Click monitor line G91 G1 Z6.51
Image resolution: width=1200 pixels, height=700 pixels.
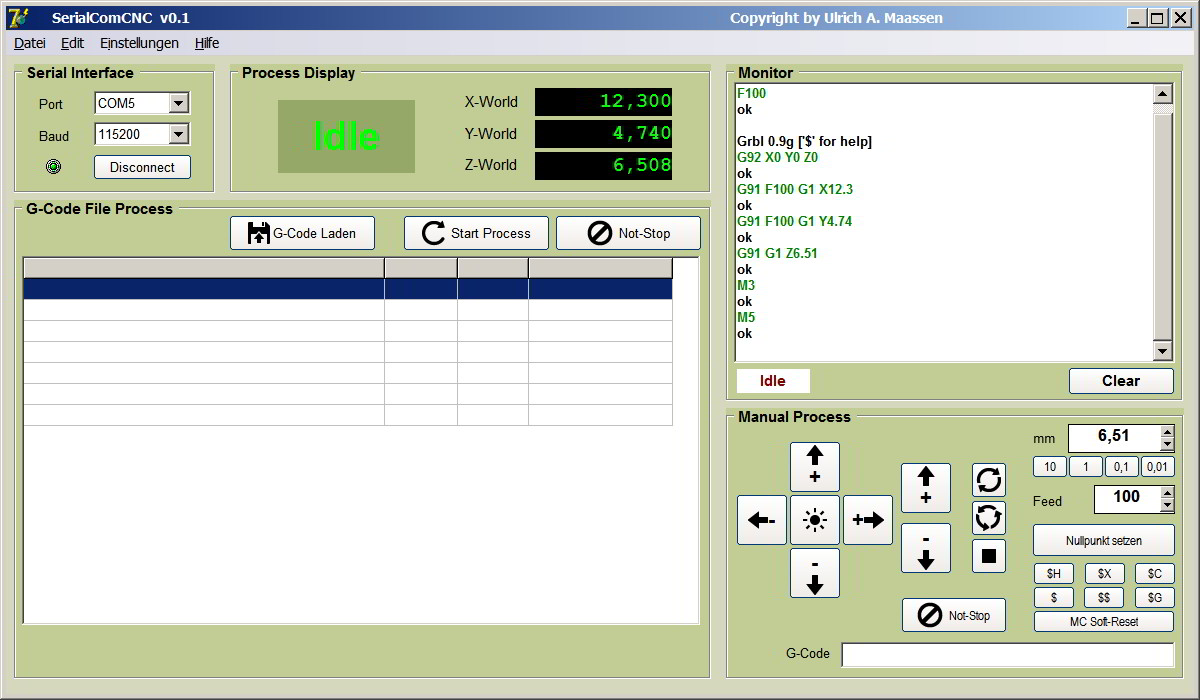pyautogui.click(x=777, y=253)
